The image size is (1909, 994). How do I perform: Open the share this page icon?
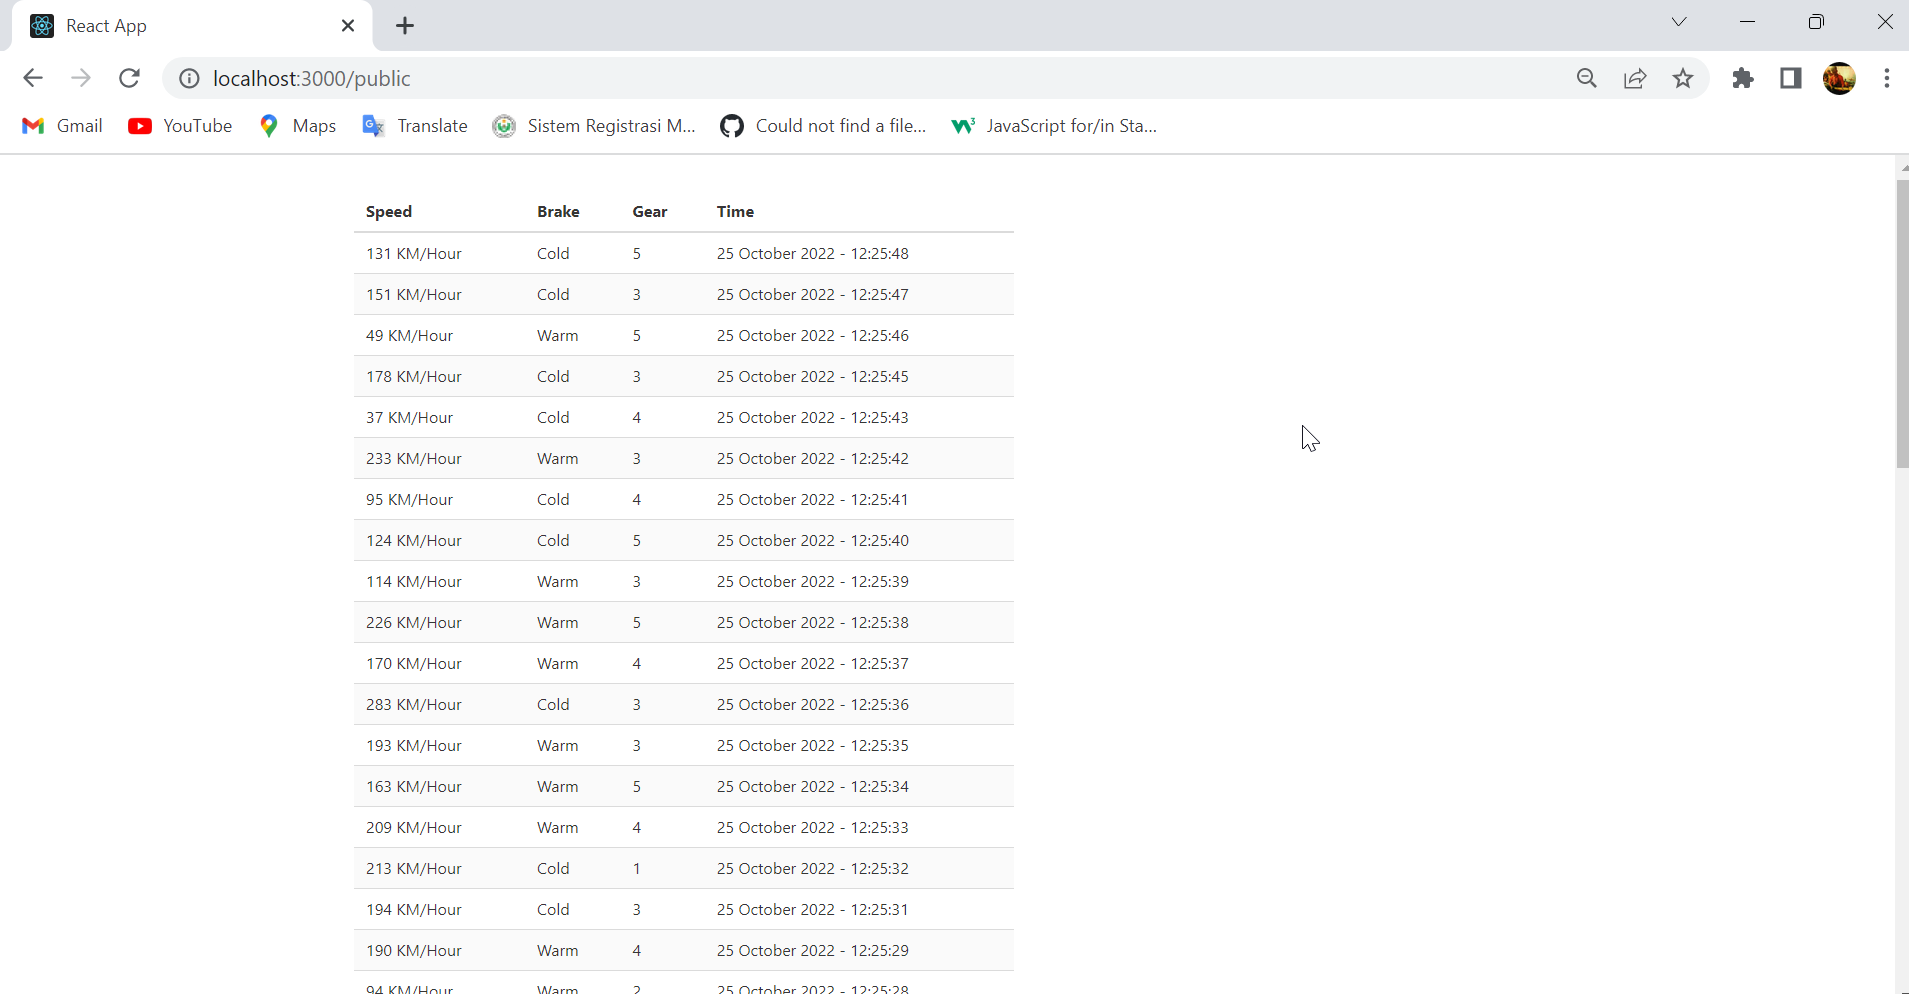tap(1636, 78)
